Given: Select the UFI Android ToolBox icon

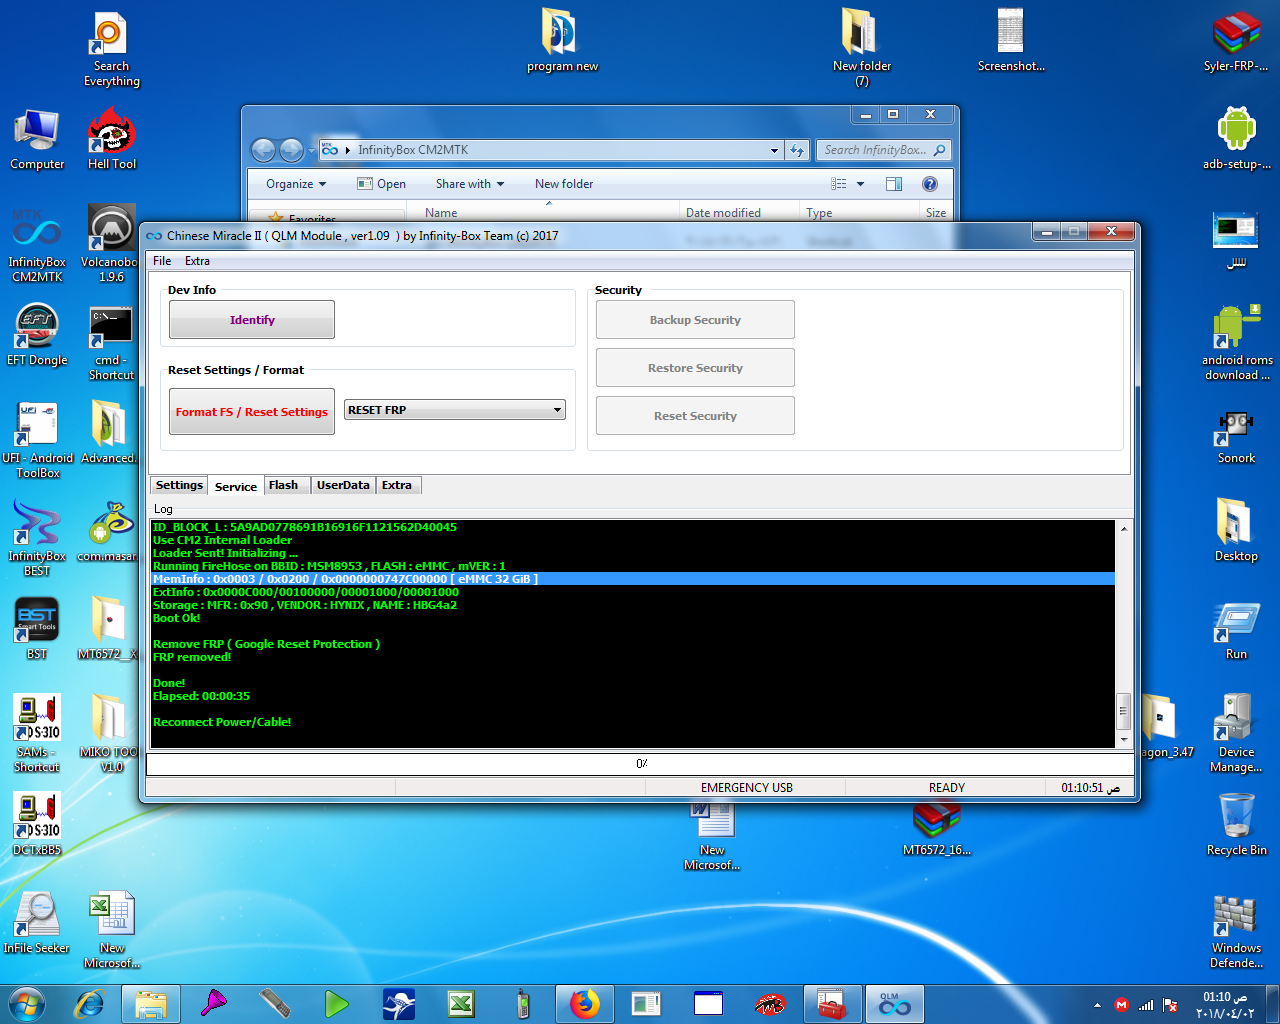Looking at the screenshot, I should click(x=37, y=440).
